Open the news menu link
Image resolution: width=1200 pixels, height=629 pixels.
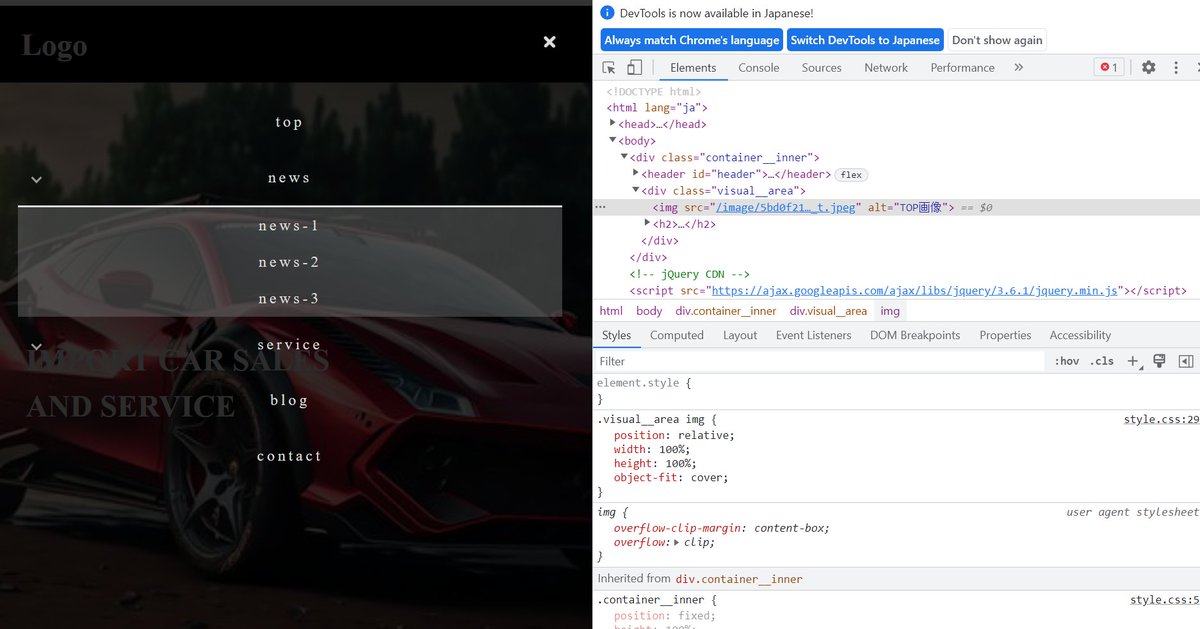[289, 178]
